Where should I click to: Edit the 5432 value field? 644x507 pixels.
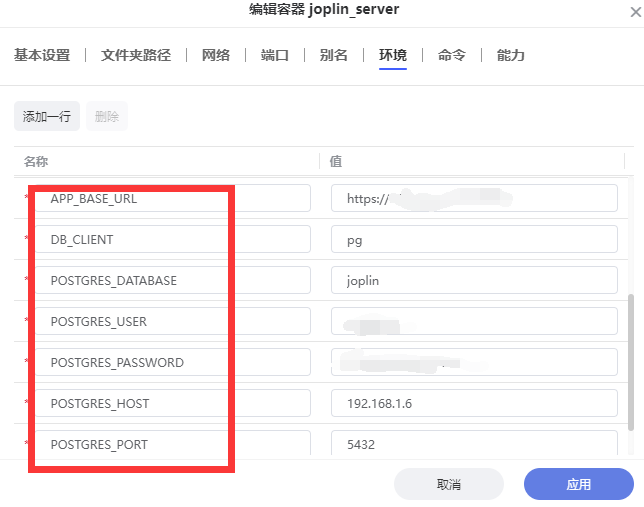point(474,443)
